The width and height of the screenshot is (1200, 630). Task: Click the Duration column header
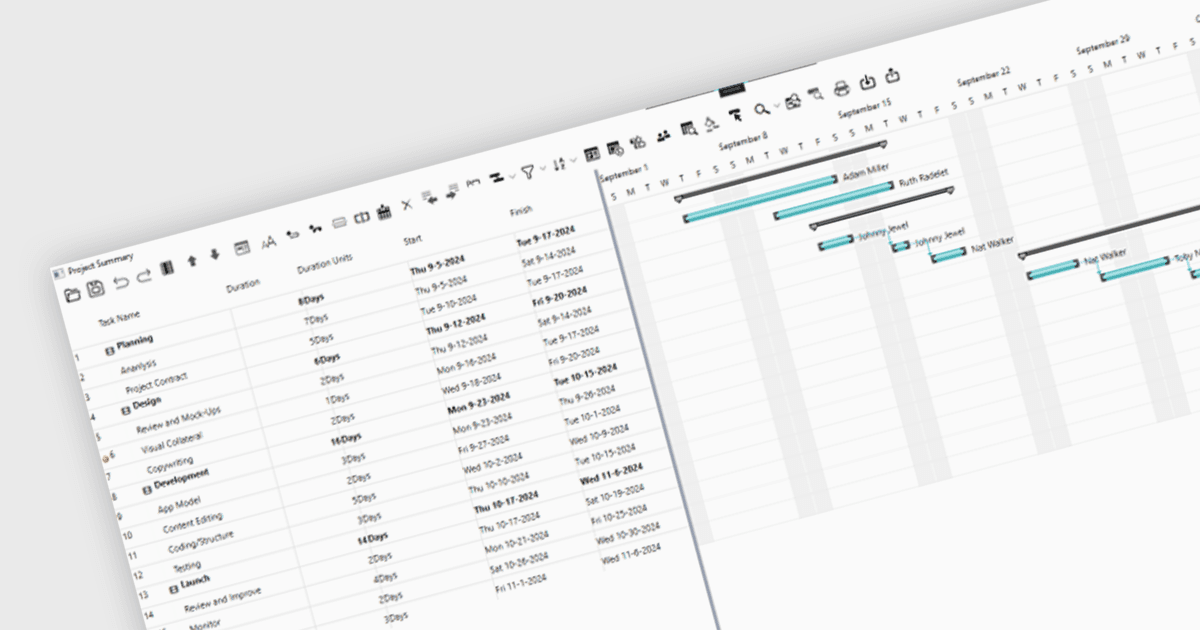coord(243,285)
